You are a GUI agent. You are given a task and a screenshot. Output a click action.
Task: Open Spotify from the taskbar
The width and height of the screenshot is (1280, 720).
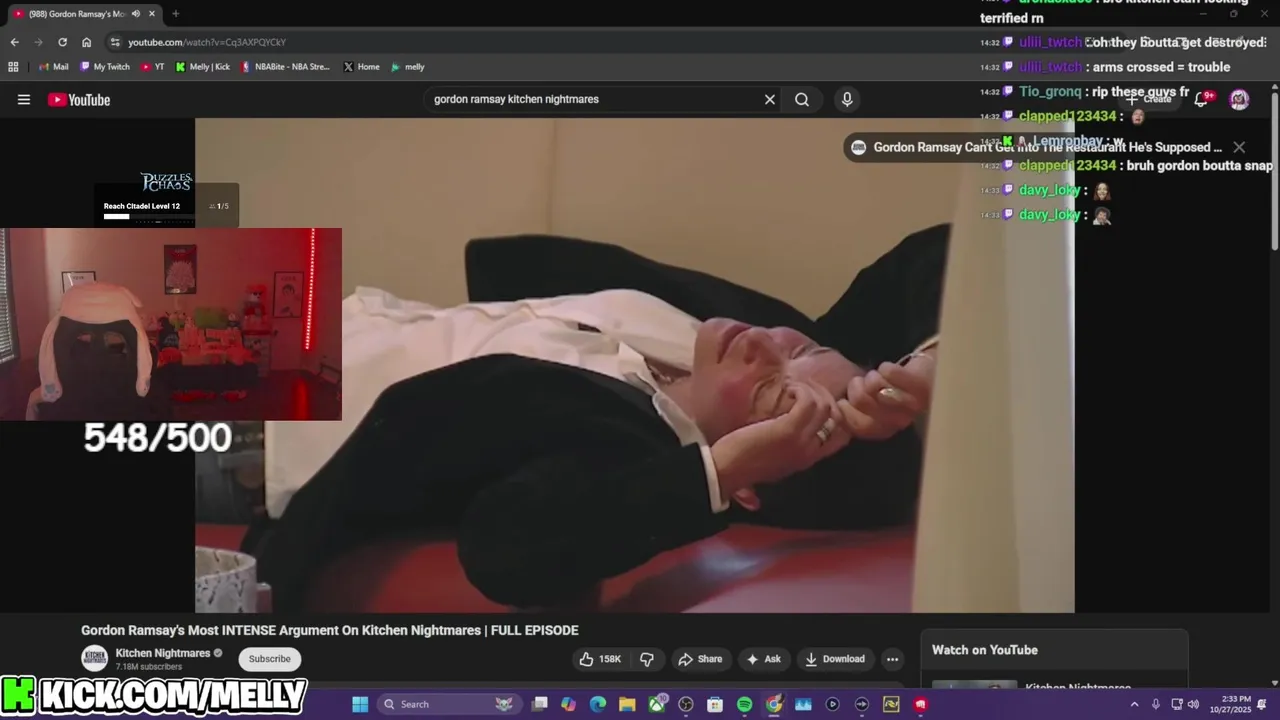coord(744,704)
